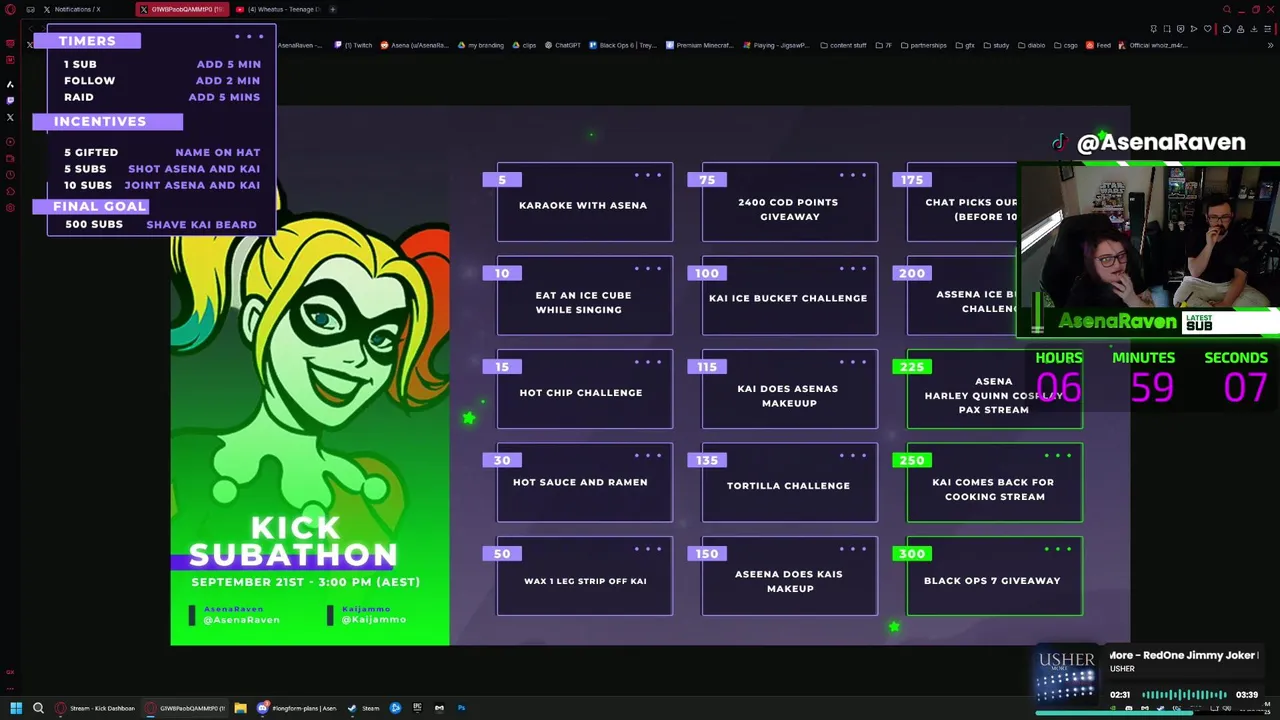Click the EAT AN ICE CUBE WHILE SINGING card

pos(585,298)
